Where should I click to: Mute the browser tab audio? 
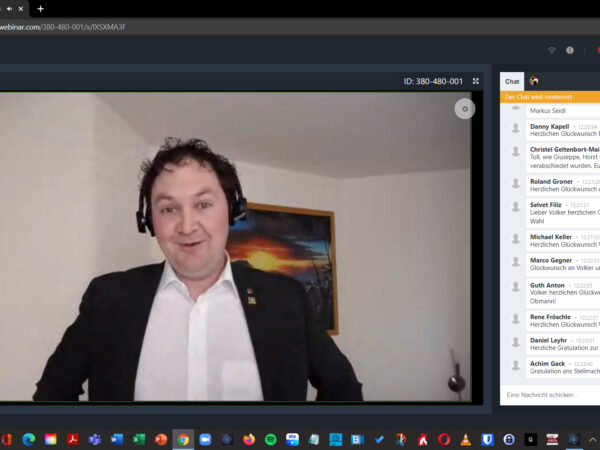(9, 8)
